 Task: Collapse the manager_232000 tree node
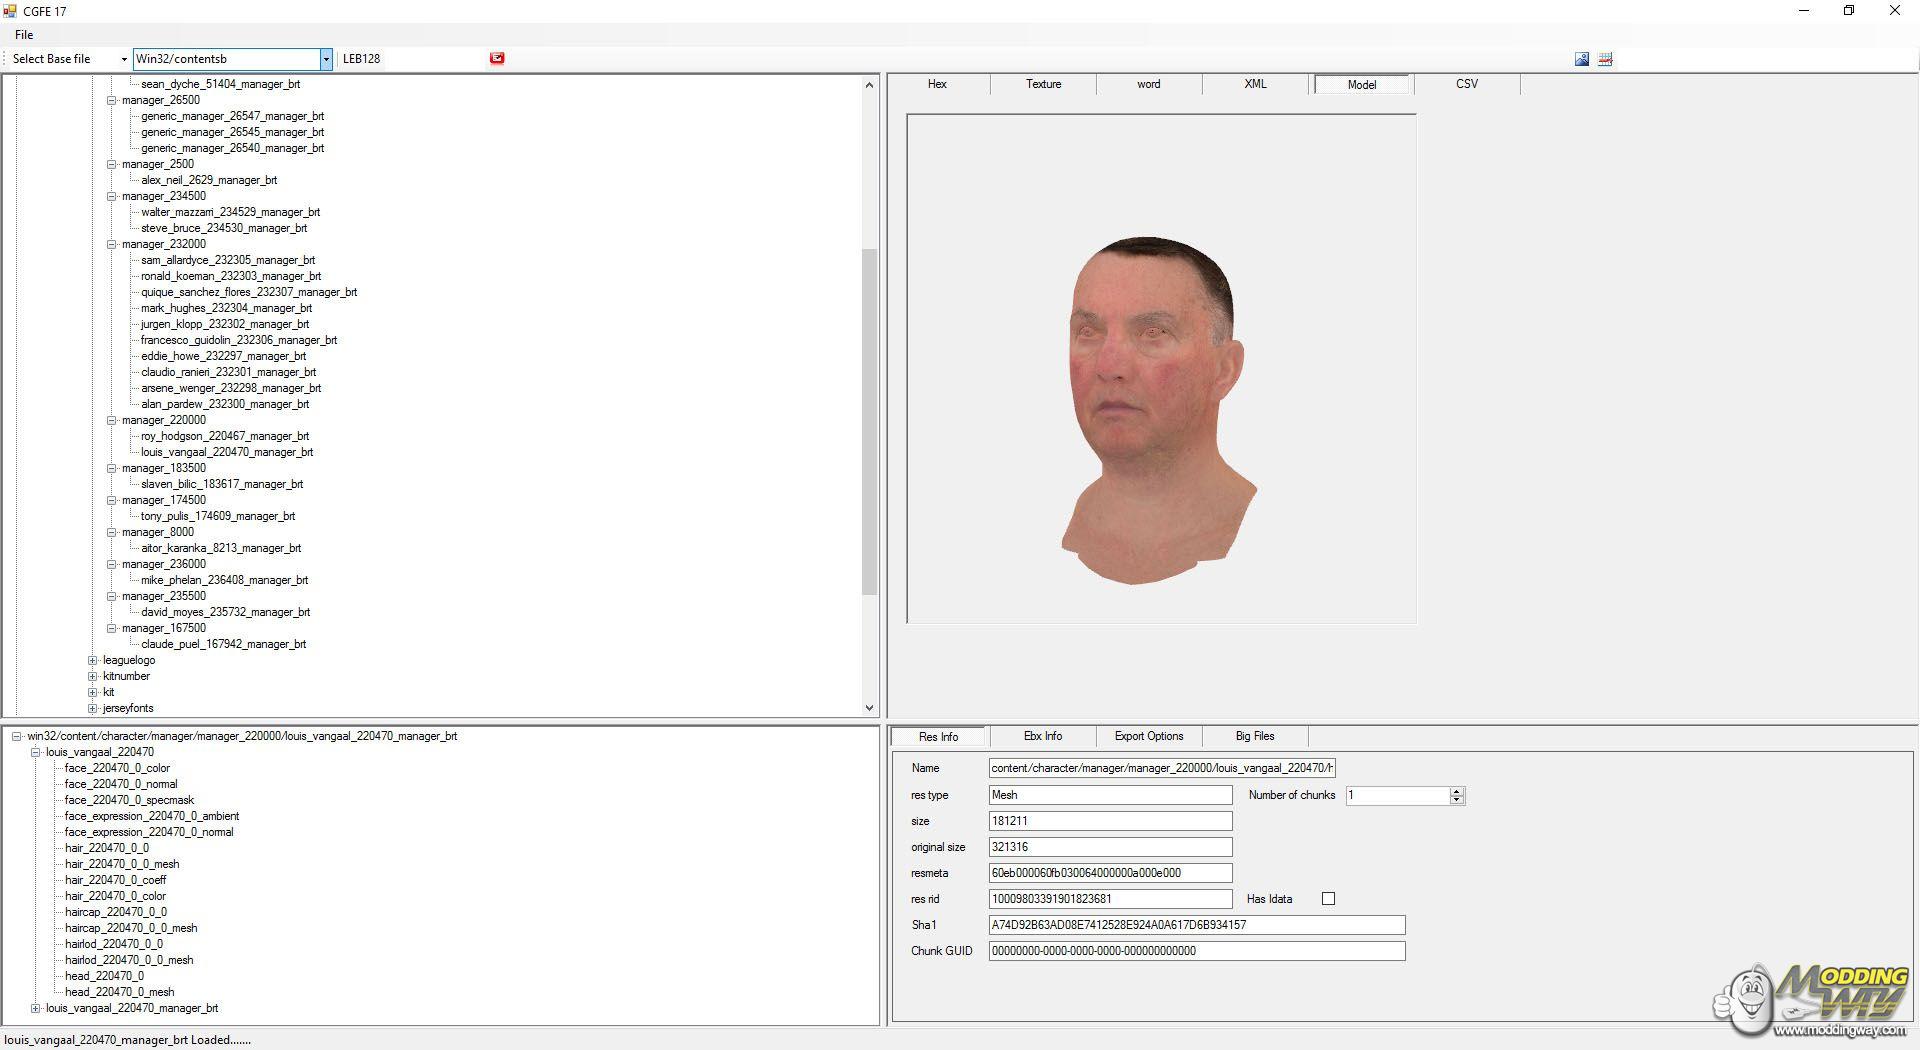112,244
